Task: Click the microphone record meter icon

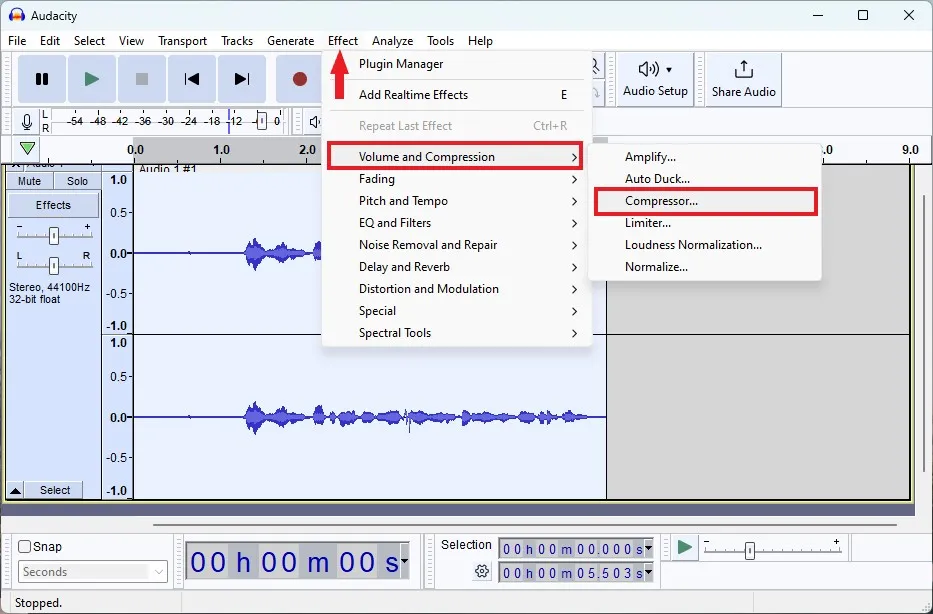Action: click(x=27, y=122)
